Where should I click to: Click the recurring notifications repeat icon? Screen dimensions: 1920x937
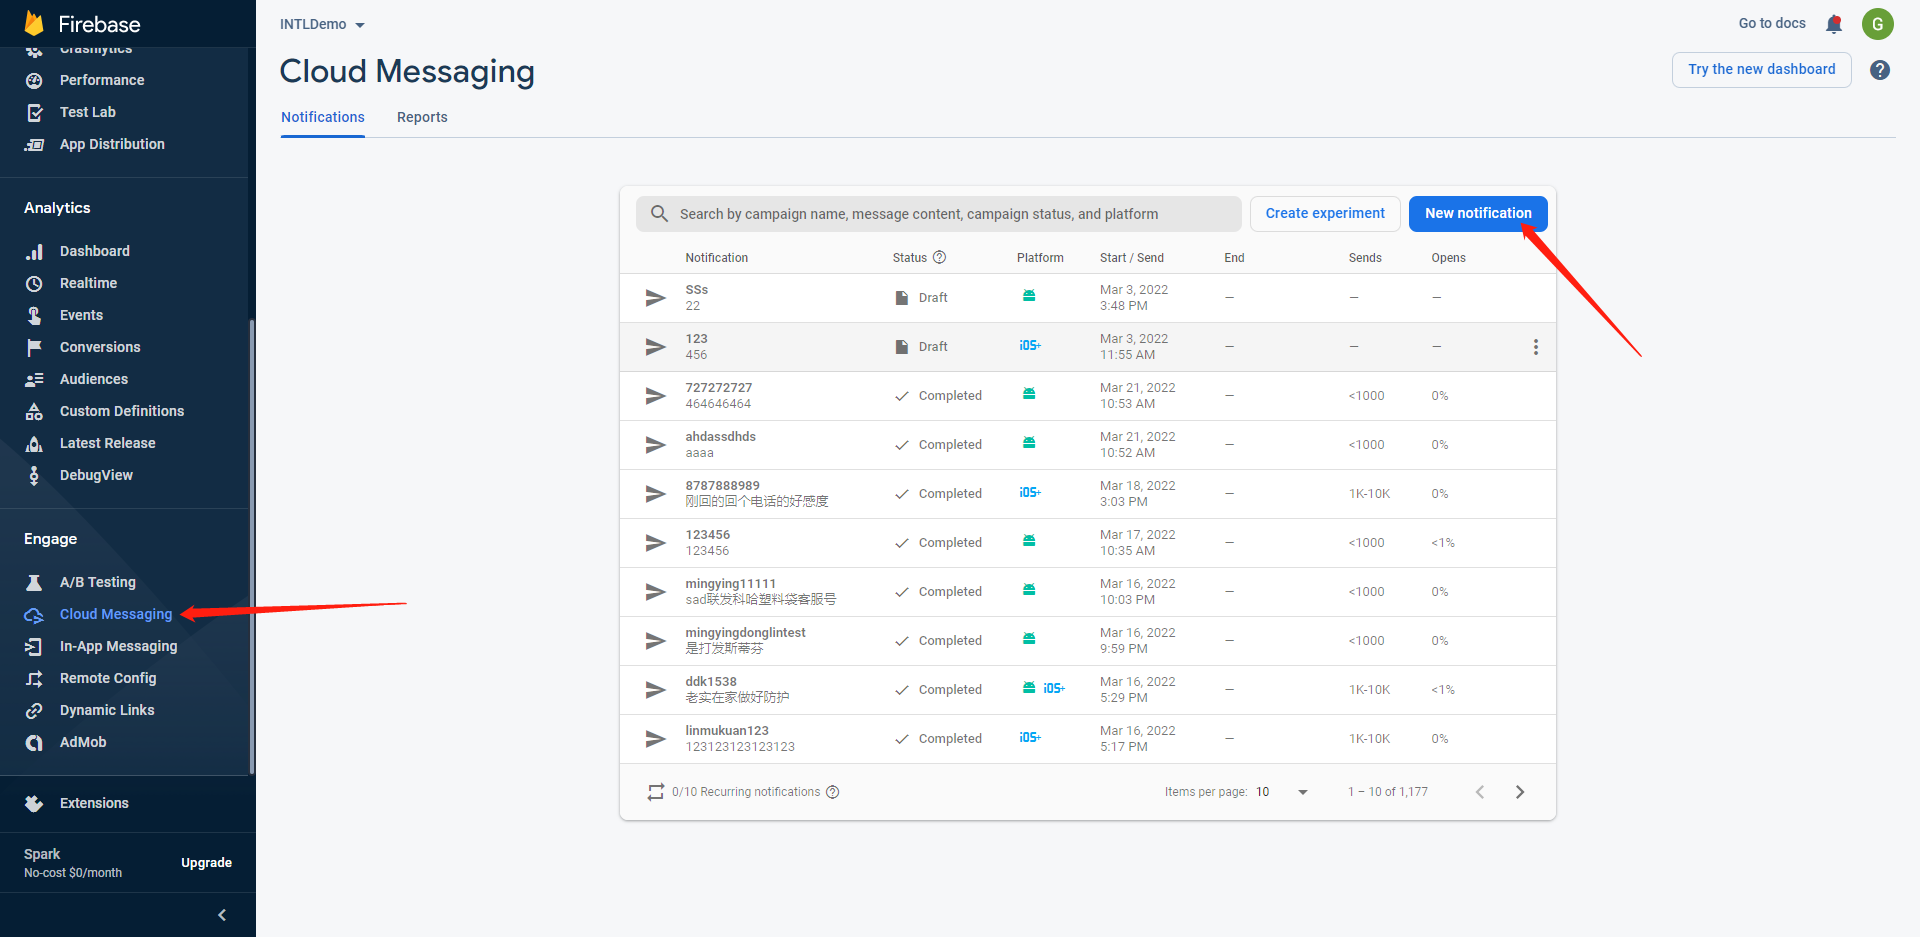[x=655, y=791]
